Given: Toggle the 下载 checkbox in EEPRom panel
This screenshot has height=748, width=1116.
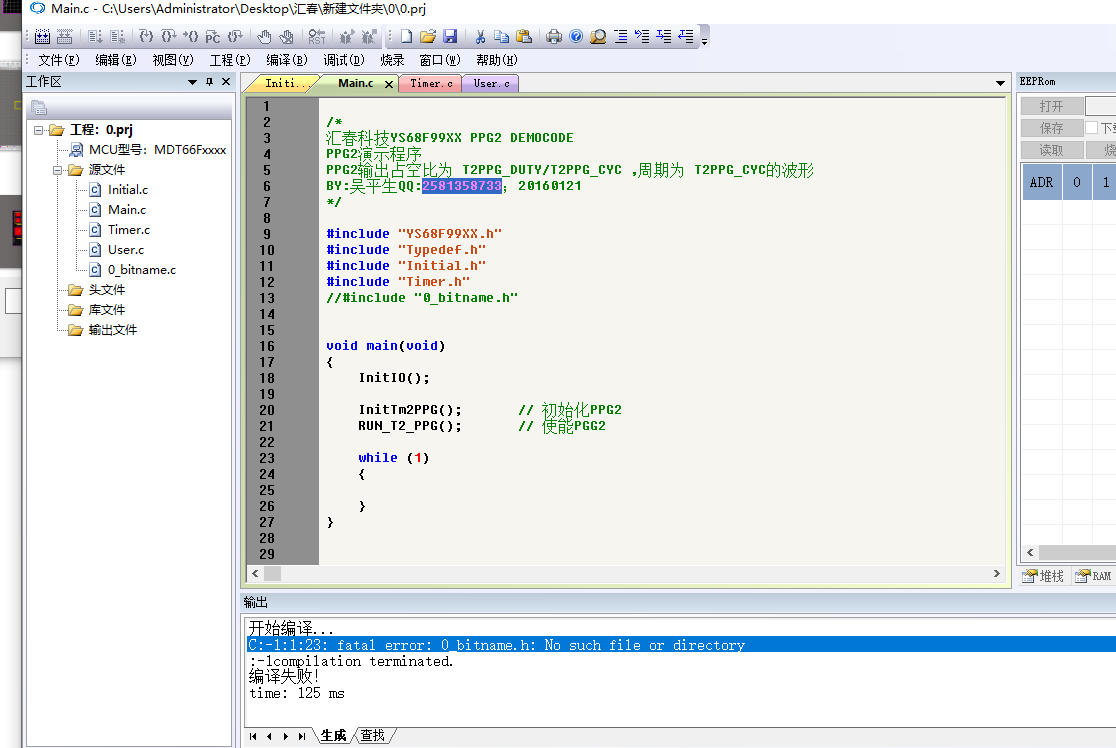Looking at the screenshot, I should [x=1091, y=127].
